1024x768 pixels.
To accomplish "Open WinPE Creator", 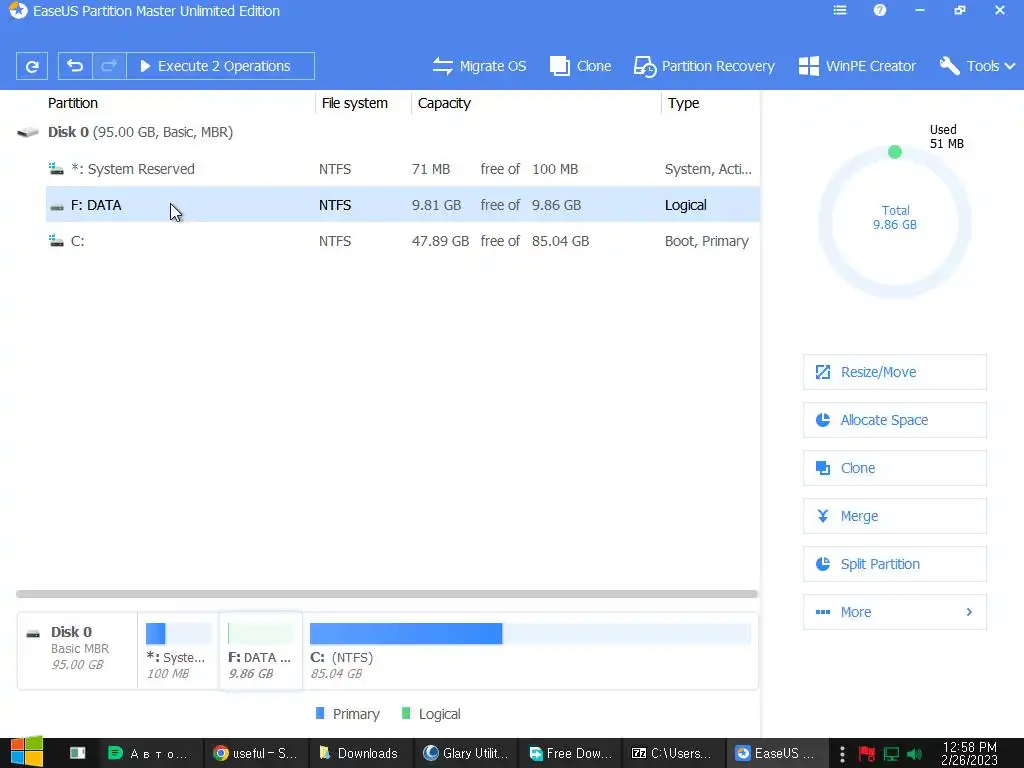I will click(857, 66).
